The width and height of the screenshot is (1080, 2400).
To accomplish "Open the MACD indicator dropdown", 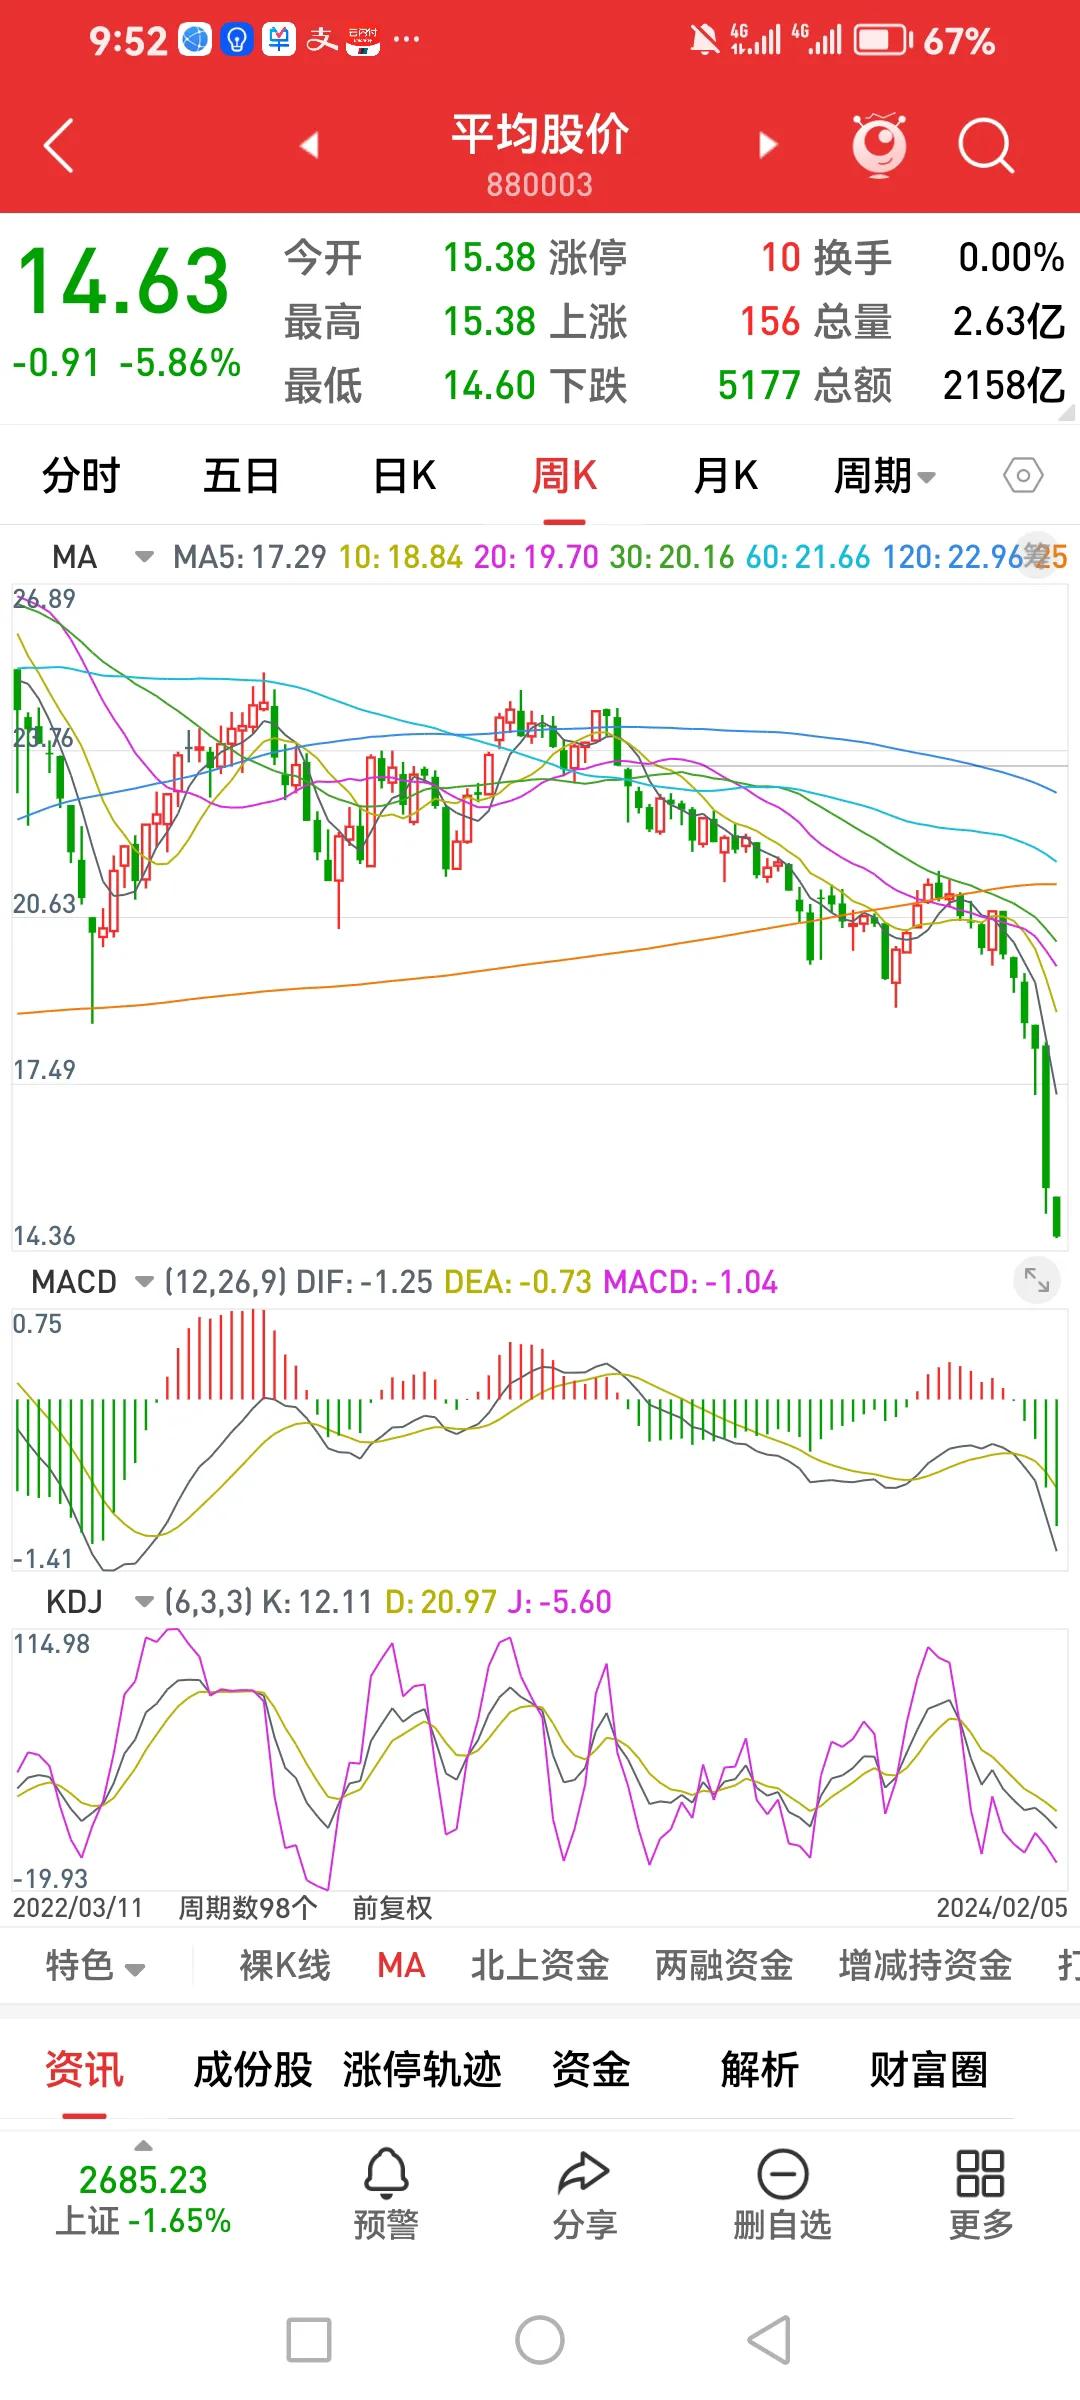I will point(145,1281).
